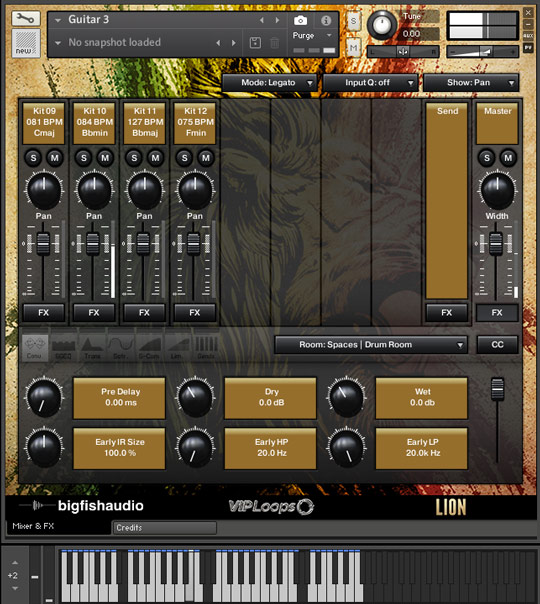Click the camera snapshot view icon
Screen dimensions: 540x604
click(x=300, y=20)
